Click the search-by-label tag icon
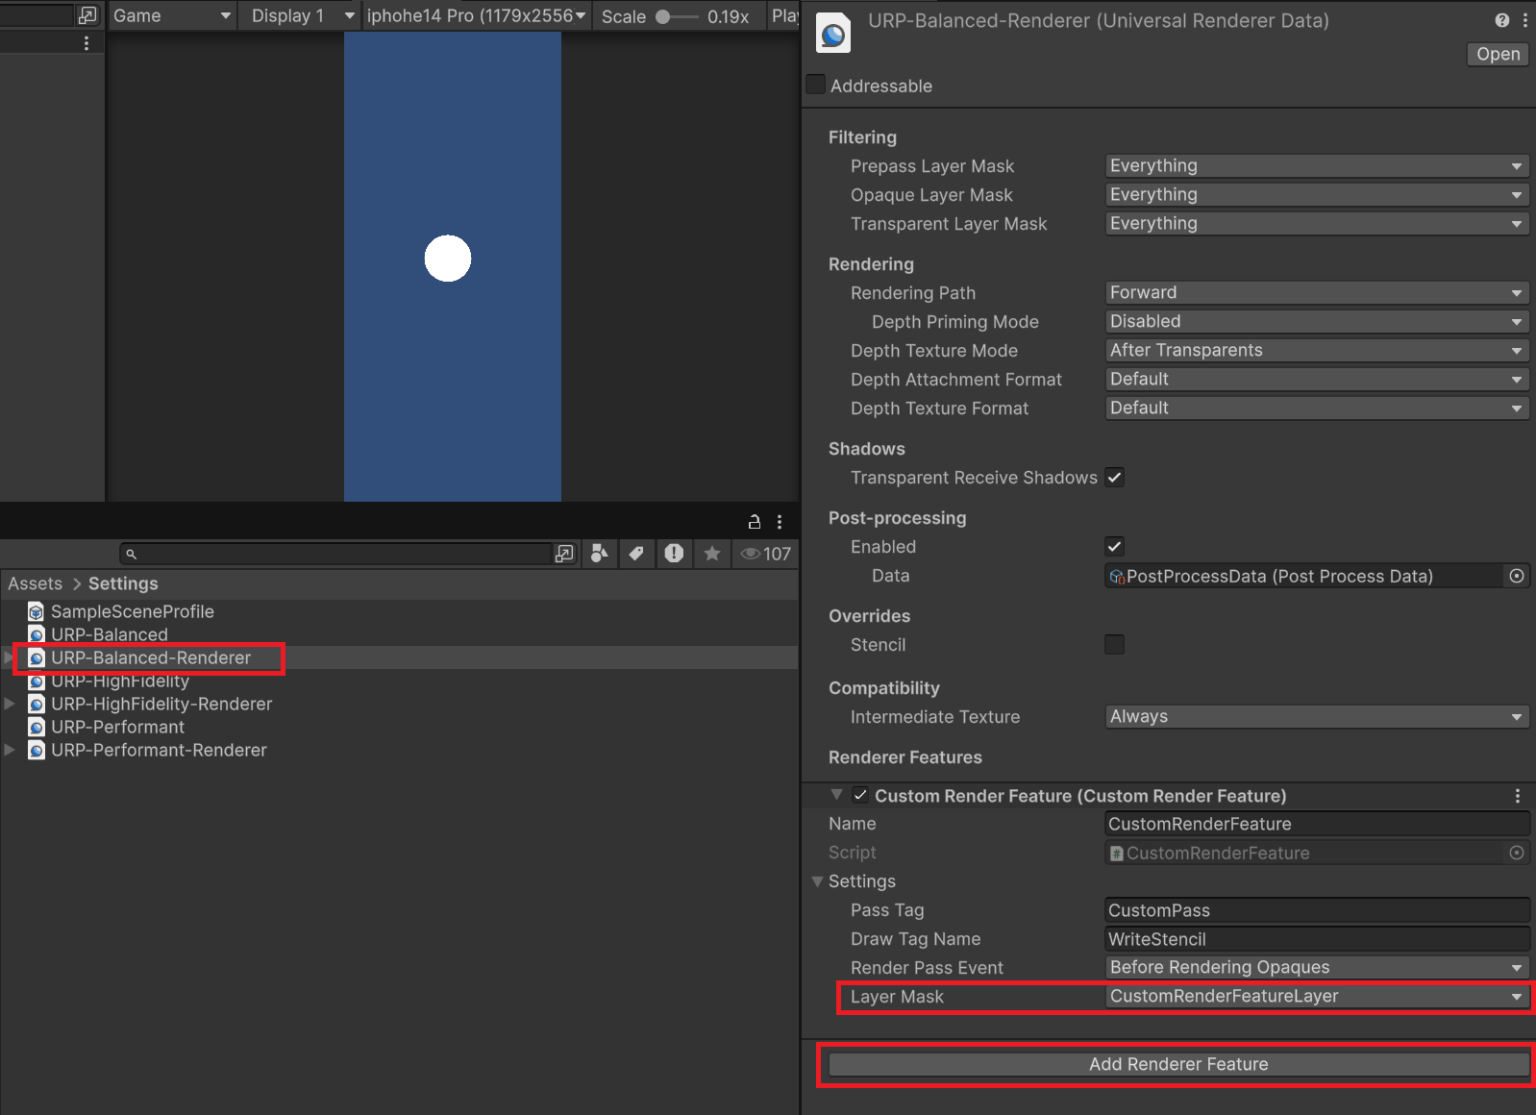 point(637,553)
